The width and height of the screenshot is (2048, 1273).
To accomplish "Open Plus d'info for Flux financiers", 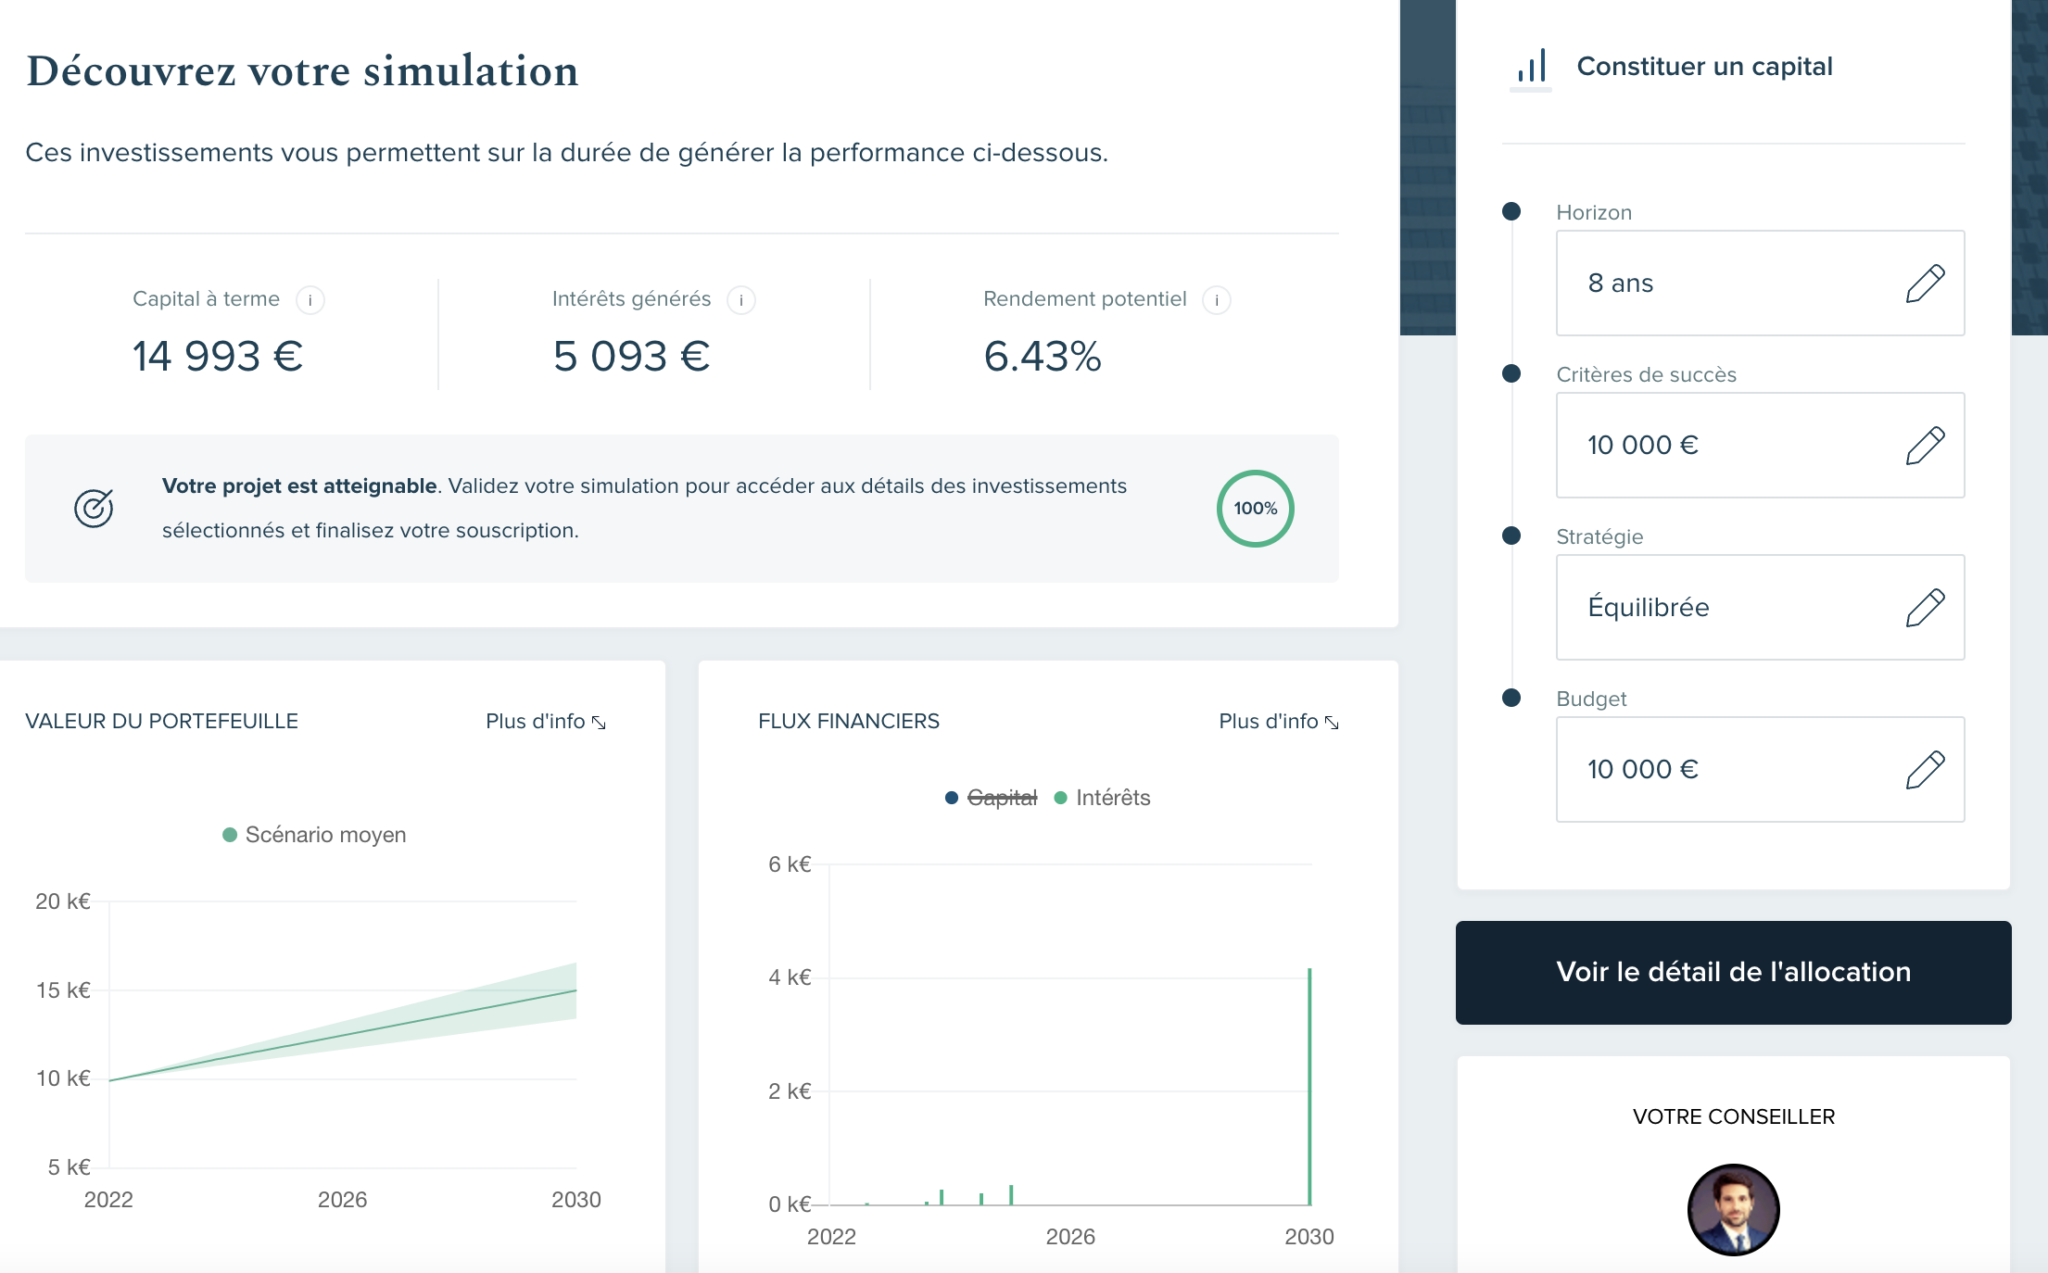I will [1279, 721].
